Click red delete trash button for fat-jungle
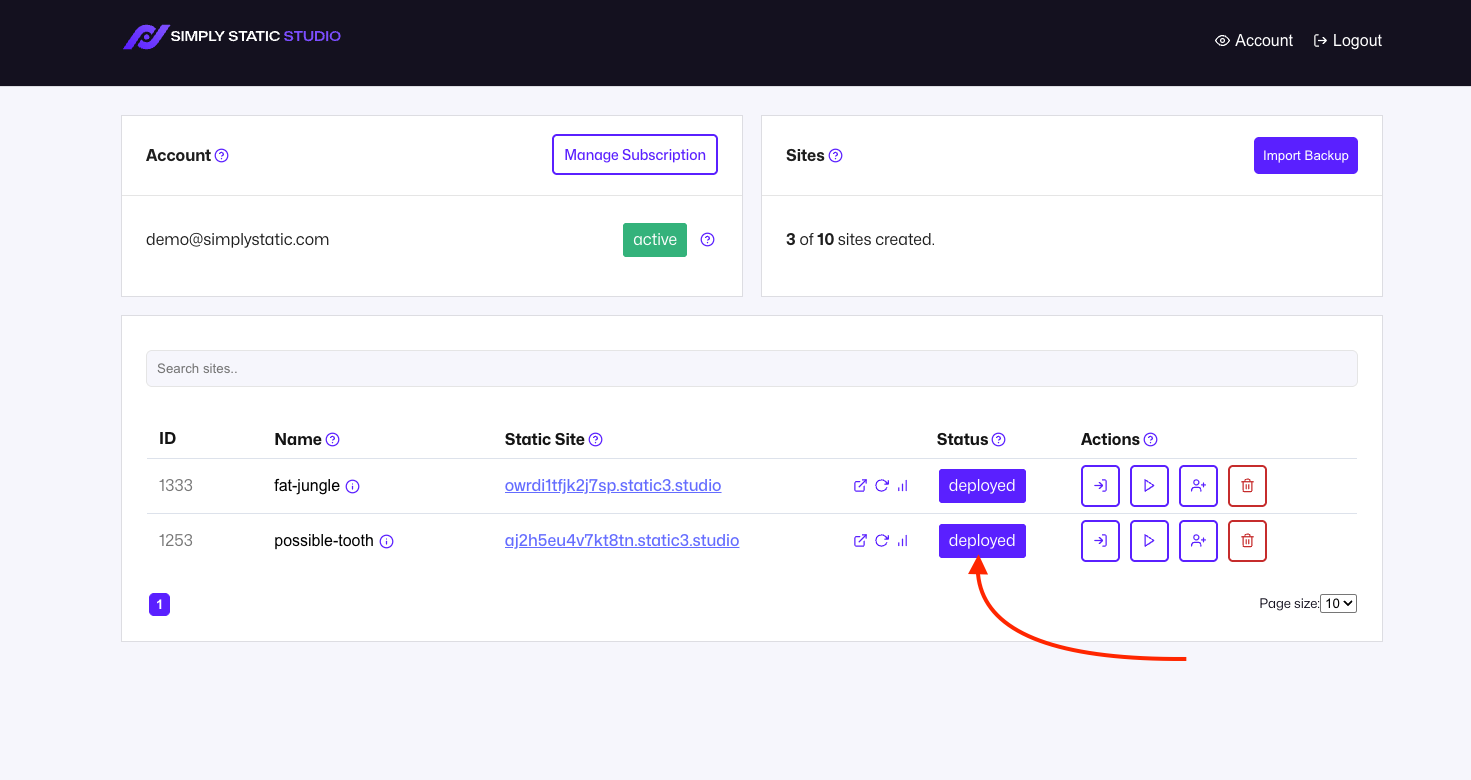The width and height of the screenshot is (1471, 780). (x=1247, y=486)
